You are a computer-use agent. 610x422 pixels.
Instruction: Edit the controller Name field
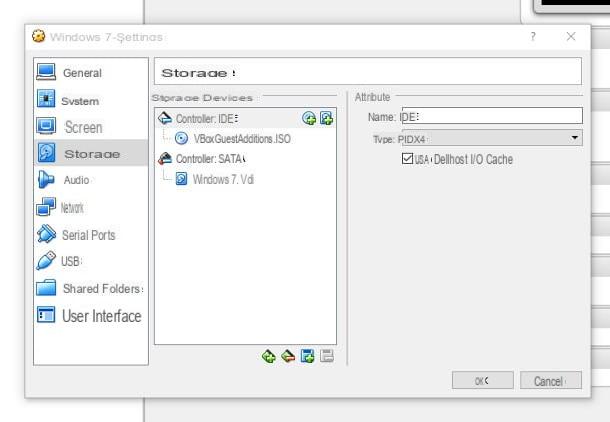tap(492, 116)
